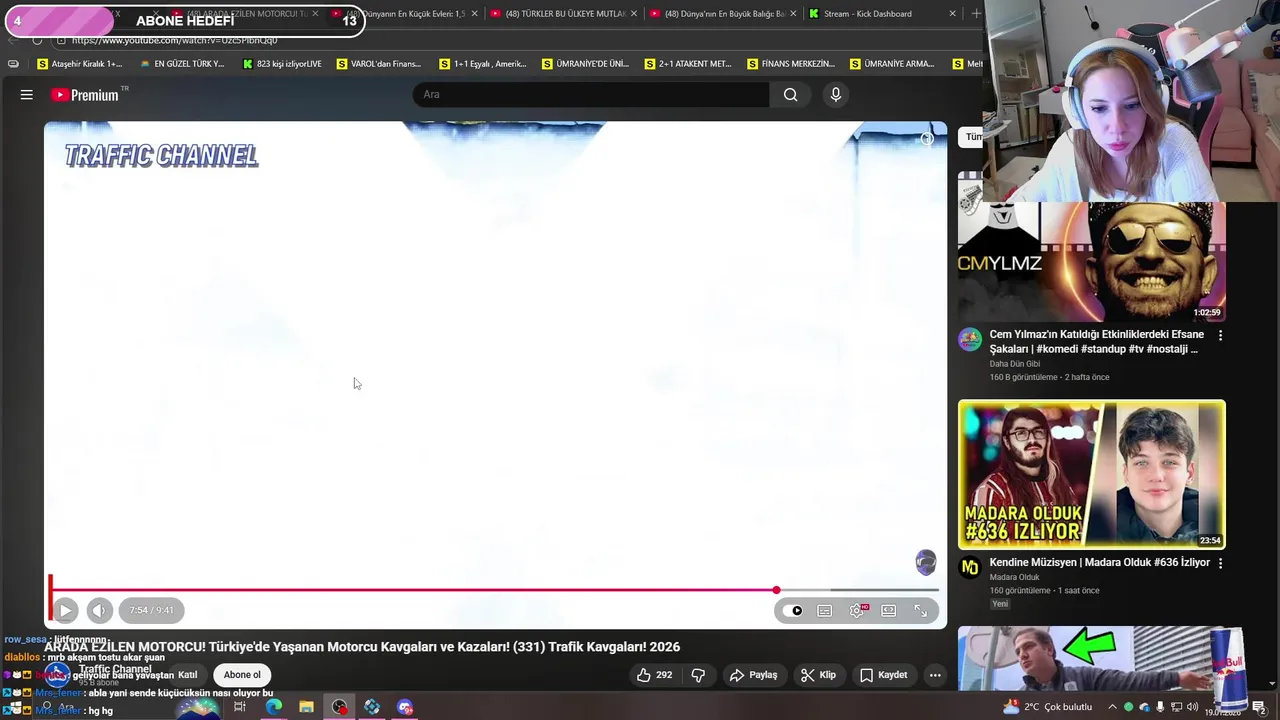Open Cem Yılmaz'ın Katıldığı Etkinliklerdeki title
1280x720 pixels.
pos(1096,342)
